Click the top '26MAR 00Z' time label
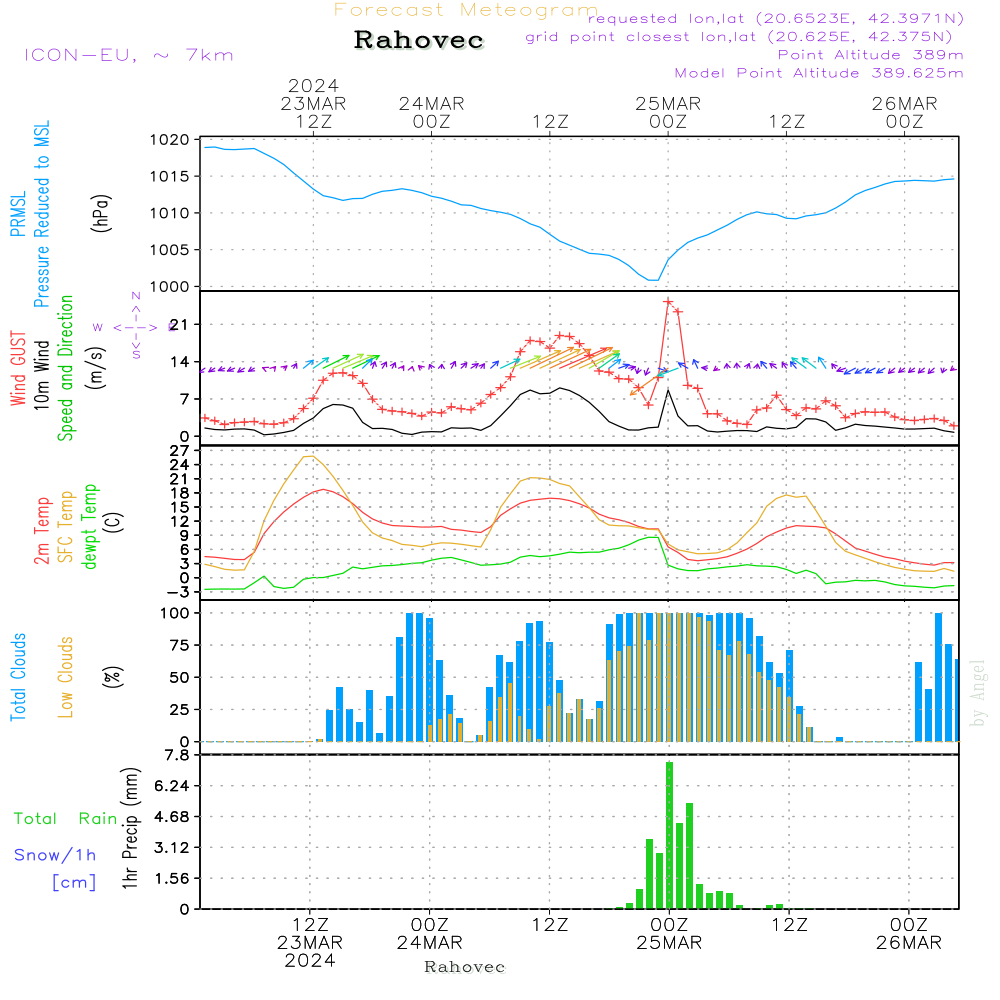This screenshot has width=1000, height=1000. pyautogui.click(x=904, y=112)
